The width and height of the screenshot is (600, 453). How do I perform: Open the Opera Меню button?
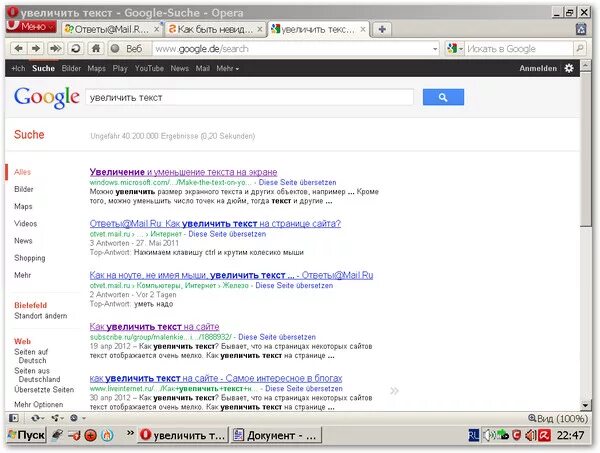[x=31, y=26]
